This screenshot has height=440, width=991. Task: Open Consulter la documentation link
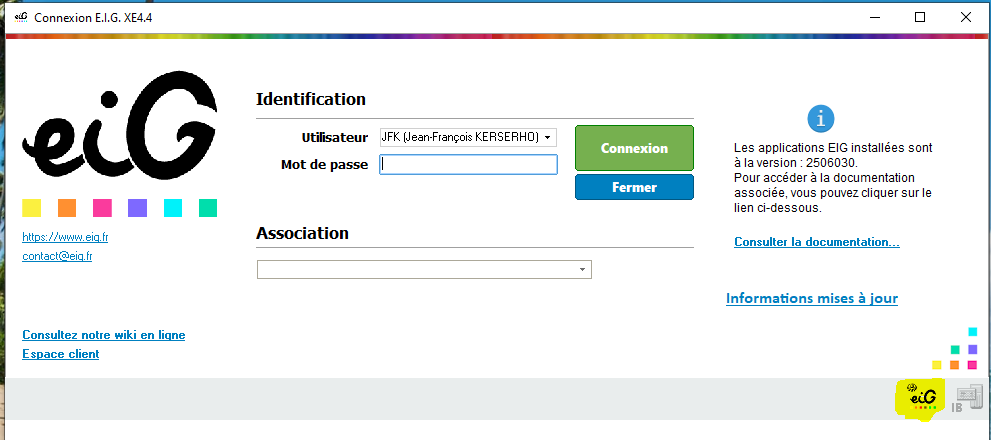(x=817, y=242)
